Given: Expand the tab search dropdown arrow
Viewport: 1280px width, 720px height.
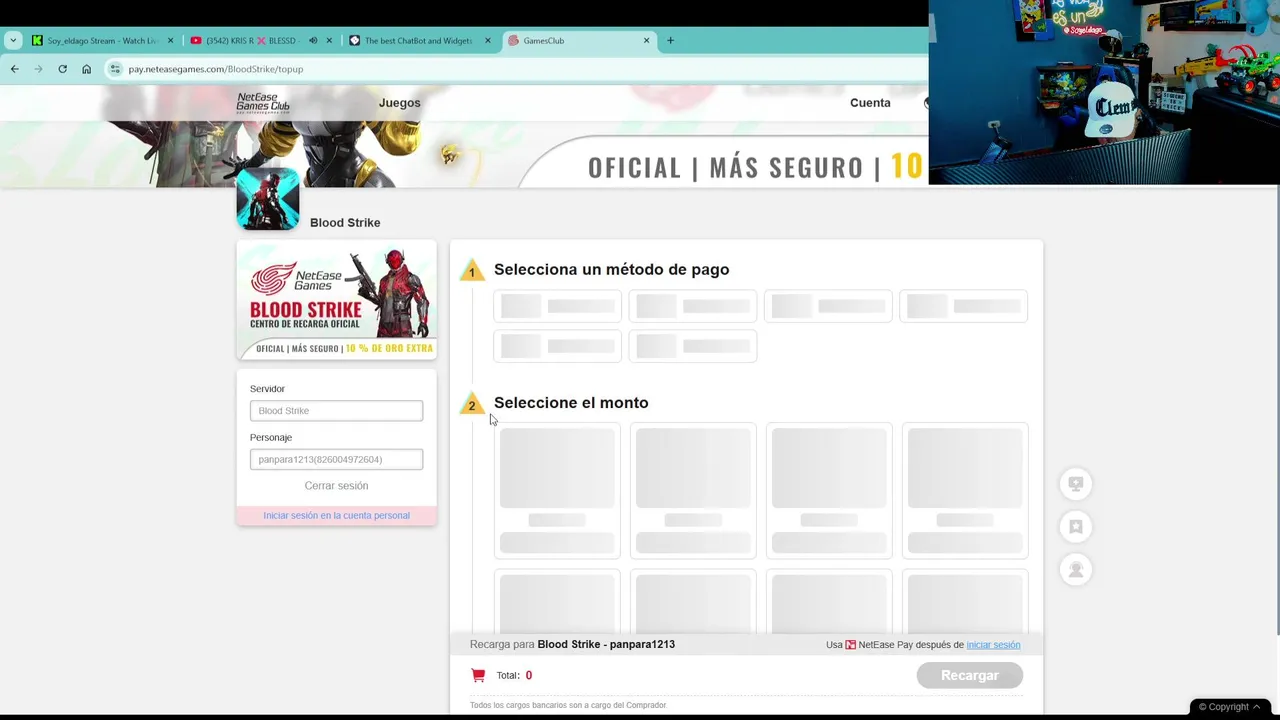Looking at the screenshot, I should [13, 41].
